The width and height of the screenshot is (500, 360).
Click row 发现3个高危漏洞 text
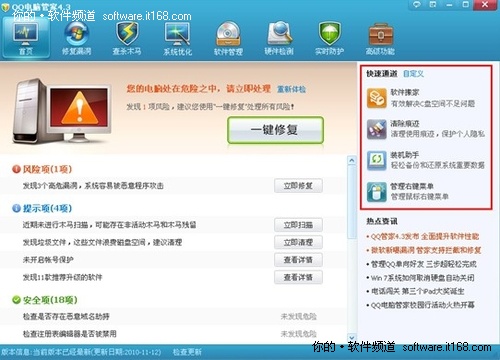(x=93, y=186)
